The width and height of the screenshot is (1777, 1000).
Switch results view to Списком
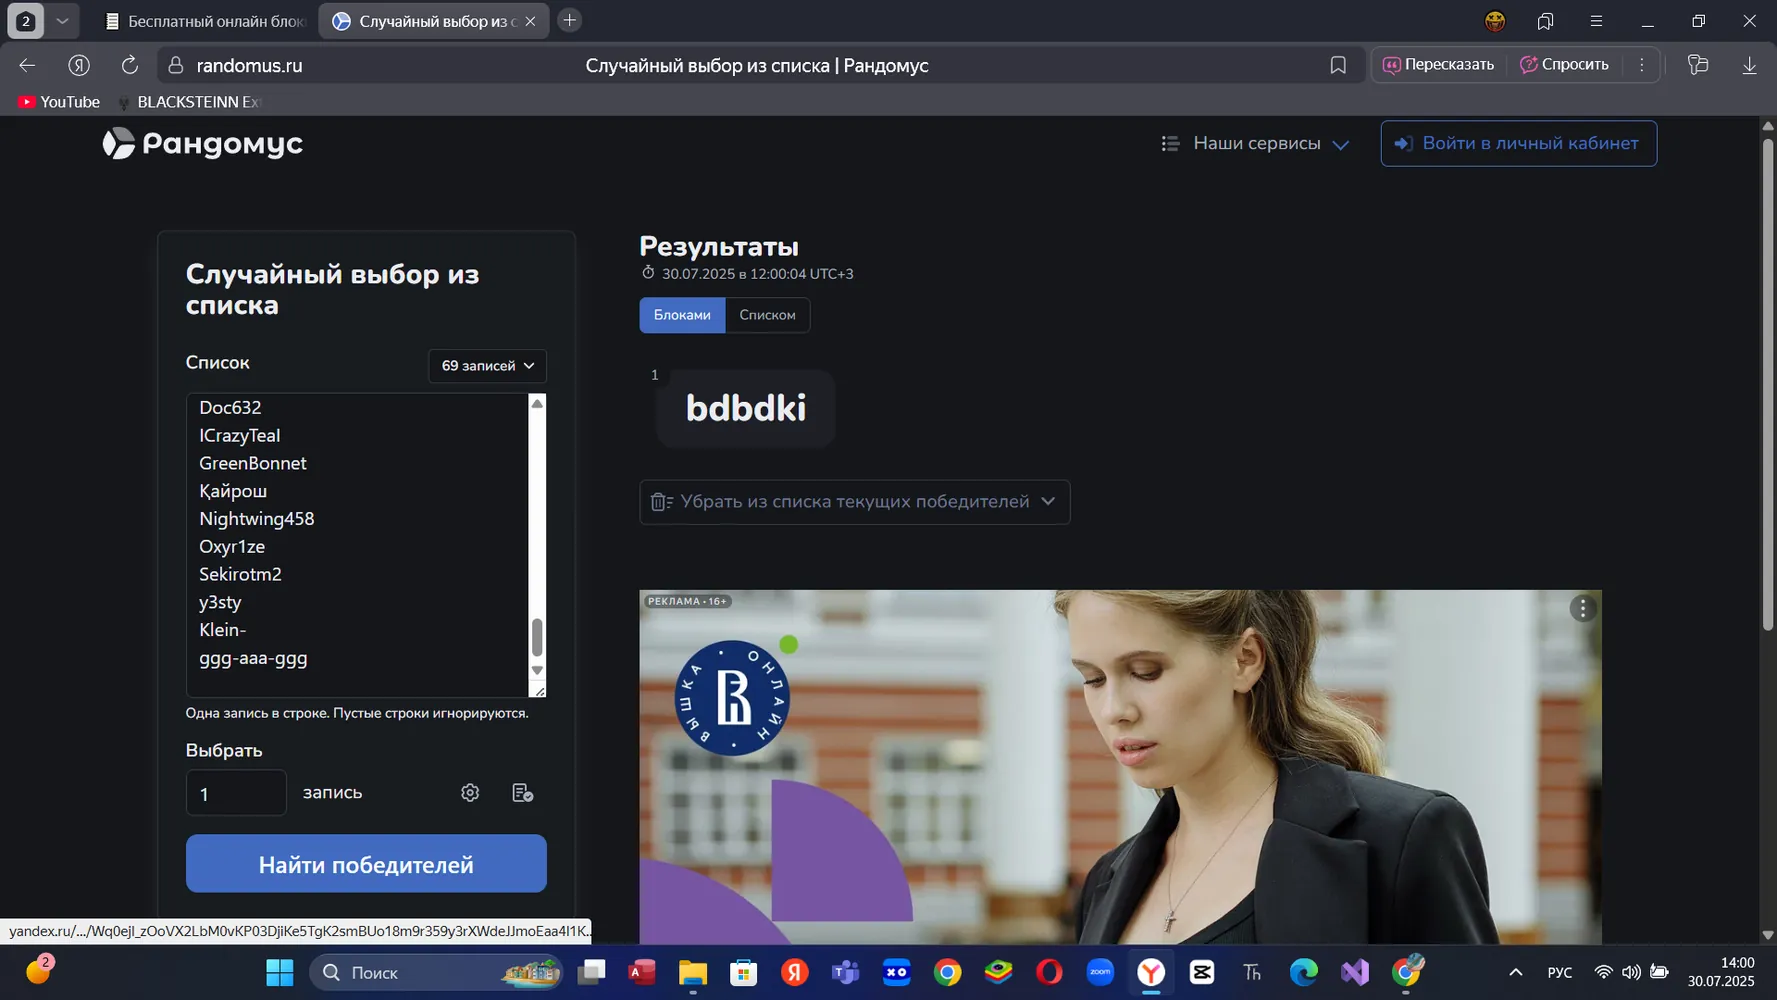pyautogui.click(x=767, y=315)
